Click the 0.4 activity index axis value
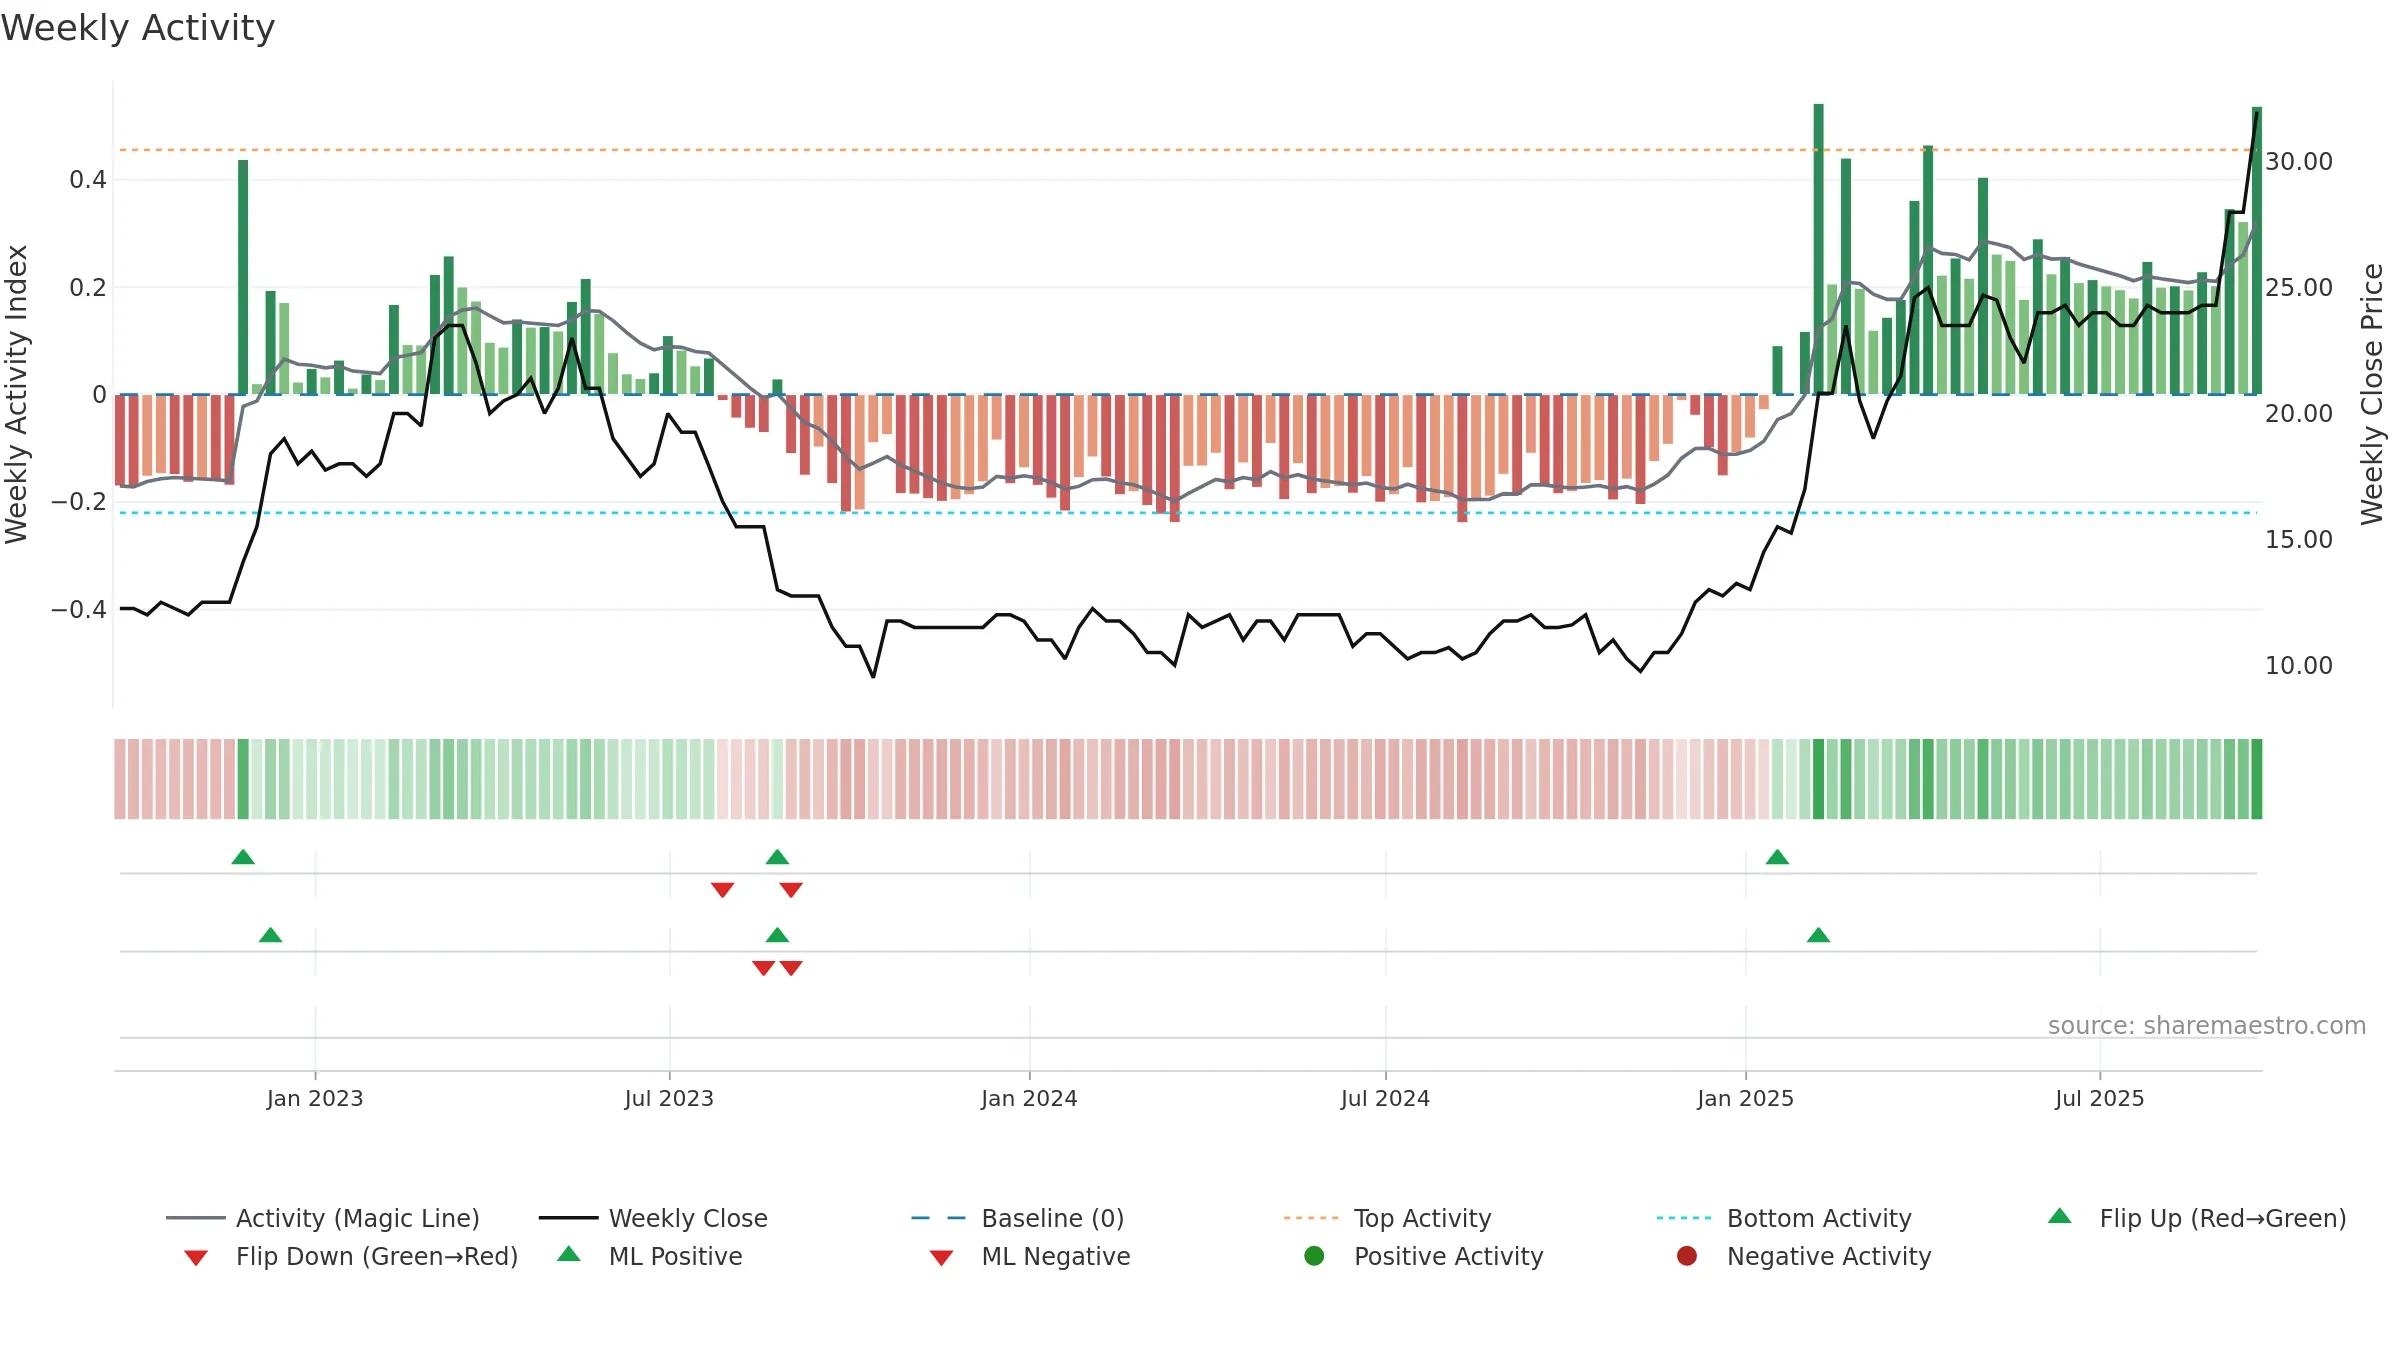This screenshot has height=1350, width=2400. tap(87, 180)
